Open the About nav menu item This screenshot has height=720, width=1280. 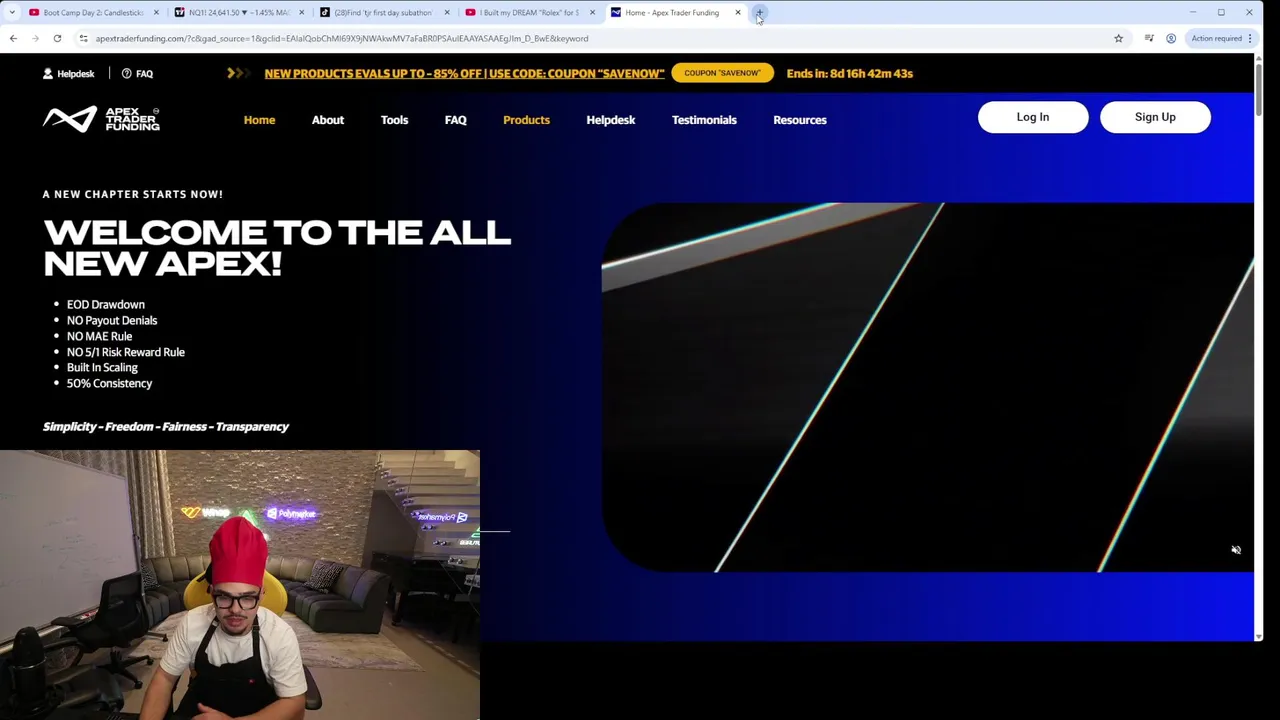(328, 120)
